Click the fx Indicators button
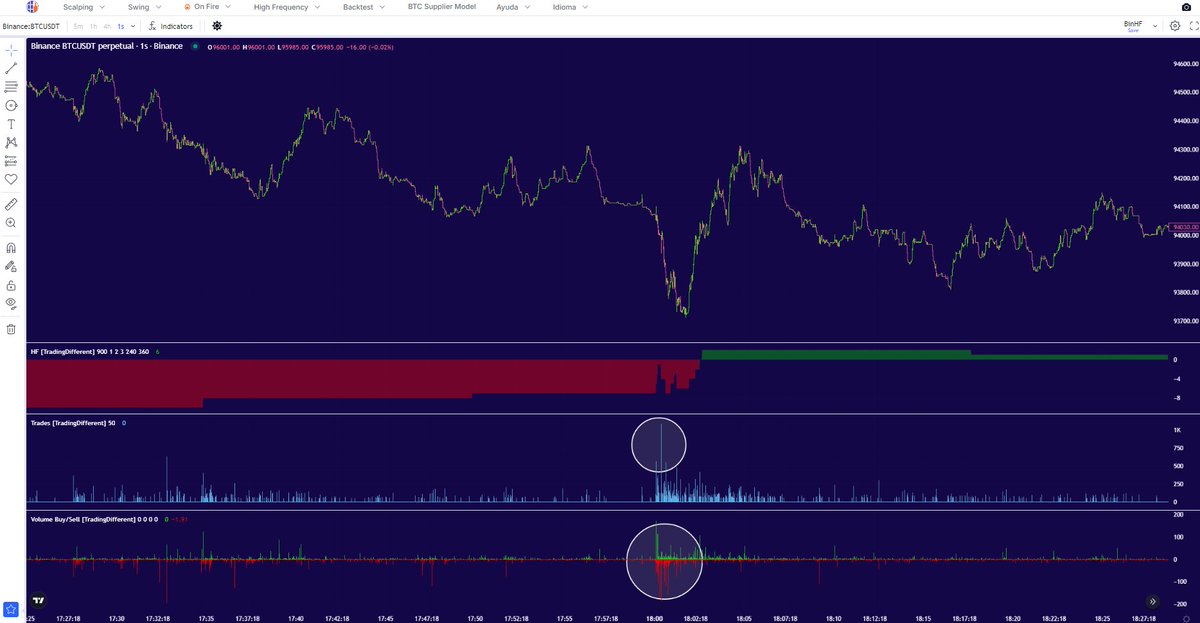Viewport: 1200px width, 623px height. [170, 26]
